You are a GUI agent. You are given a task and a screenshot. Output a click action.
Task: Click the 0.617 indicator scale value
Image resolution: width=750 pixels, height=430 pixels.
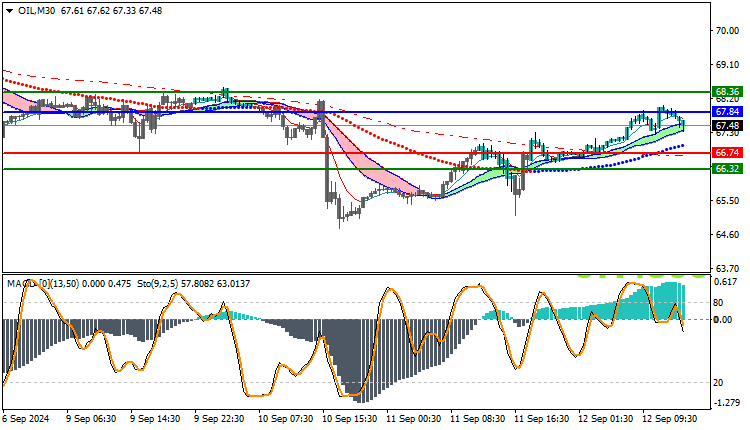[x=726, y=282]
